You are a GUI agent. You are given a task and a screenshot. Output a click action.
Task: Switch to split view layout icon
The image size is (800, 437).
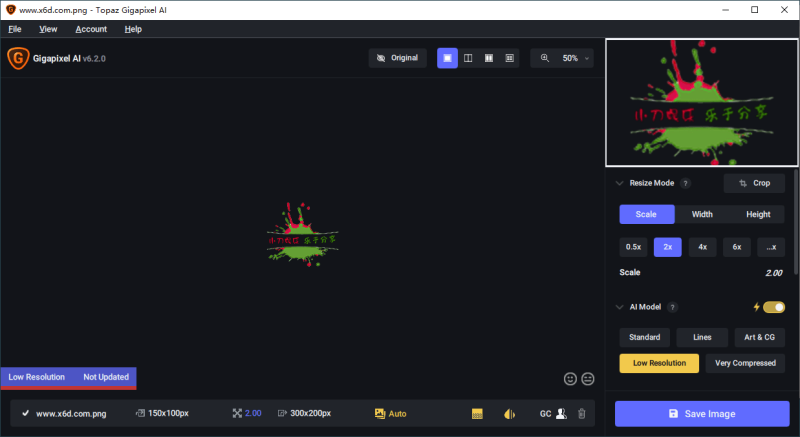tap(468, 58)
